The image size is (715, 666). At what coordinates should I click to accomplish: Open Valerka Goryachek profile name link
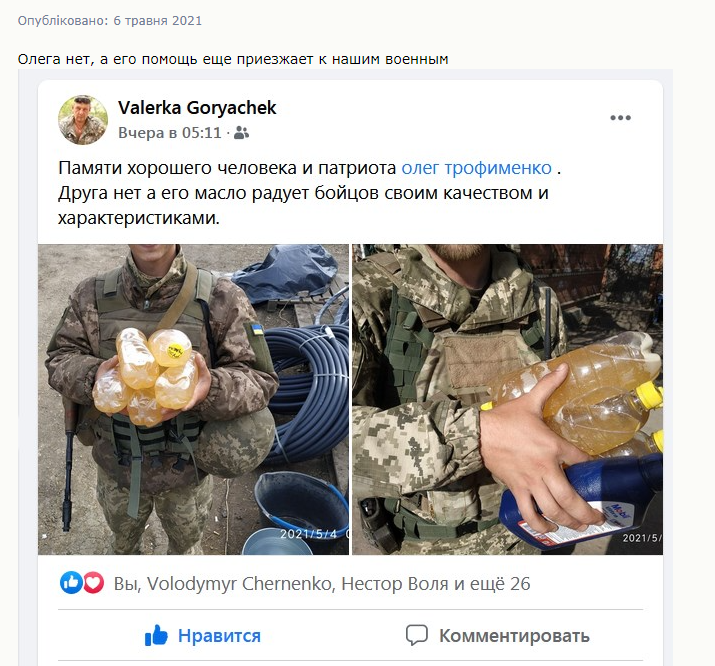(197, 108)
